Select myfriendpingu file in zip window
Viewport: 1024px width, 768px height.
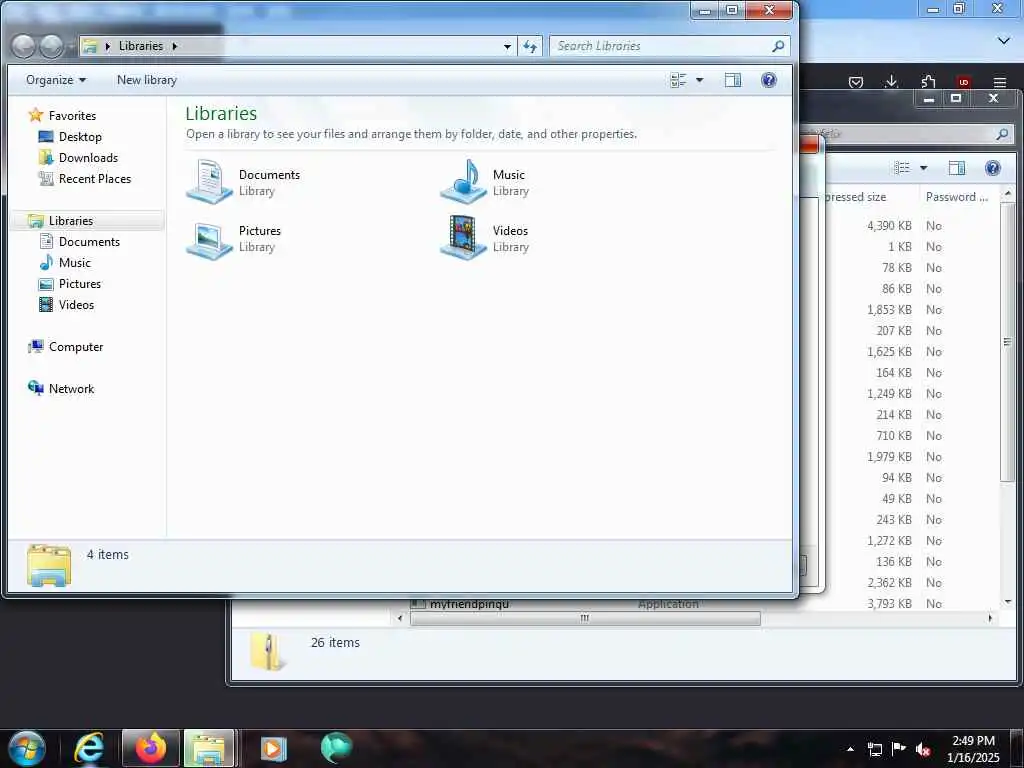(469, 604)
